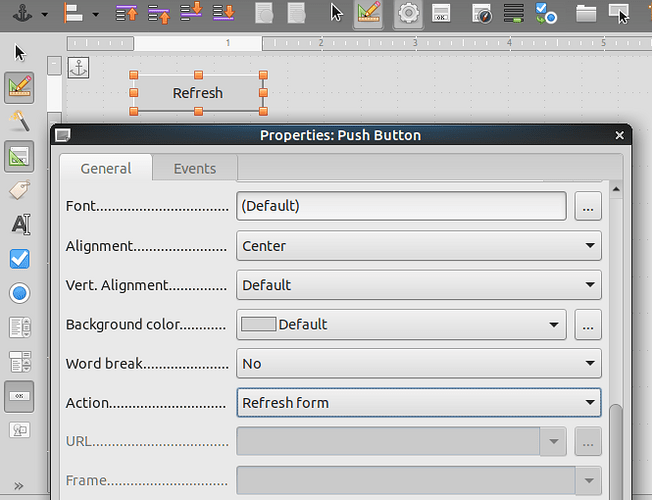
Task: Open the Alignment dropdown
Action: point(419,246)
